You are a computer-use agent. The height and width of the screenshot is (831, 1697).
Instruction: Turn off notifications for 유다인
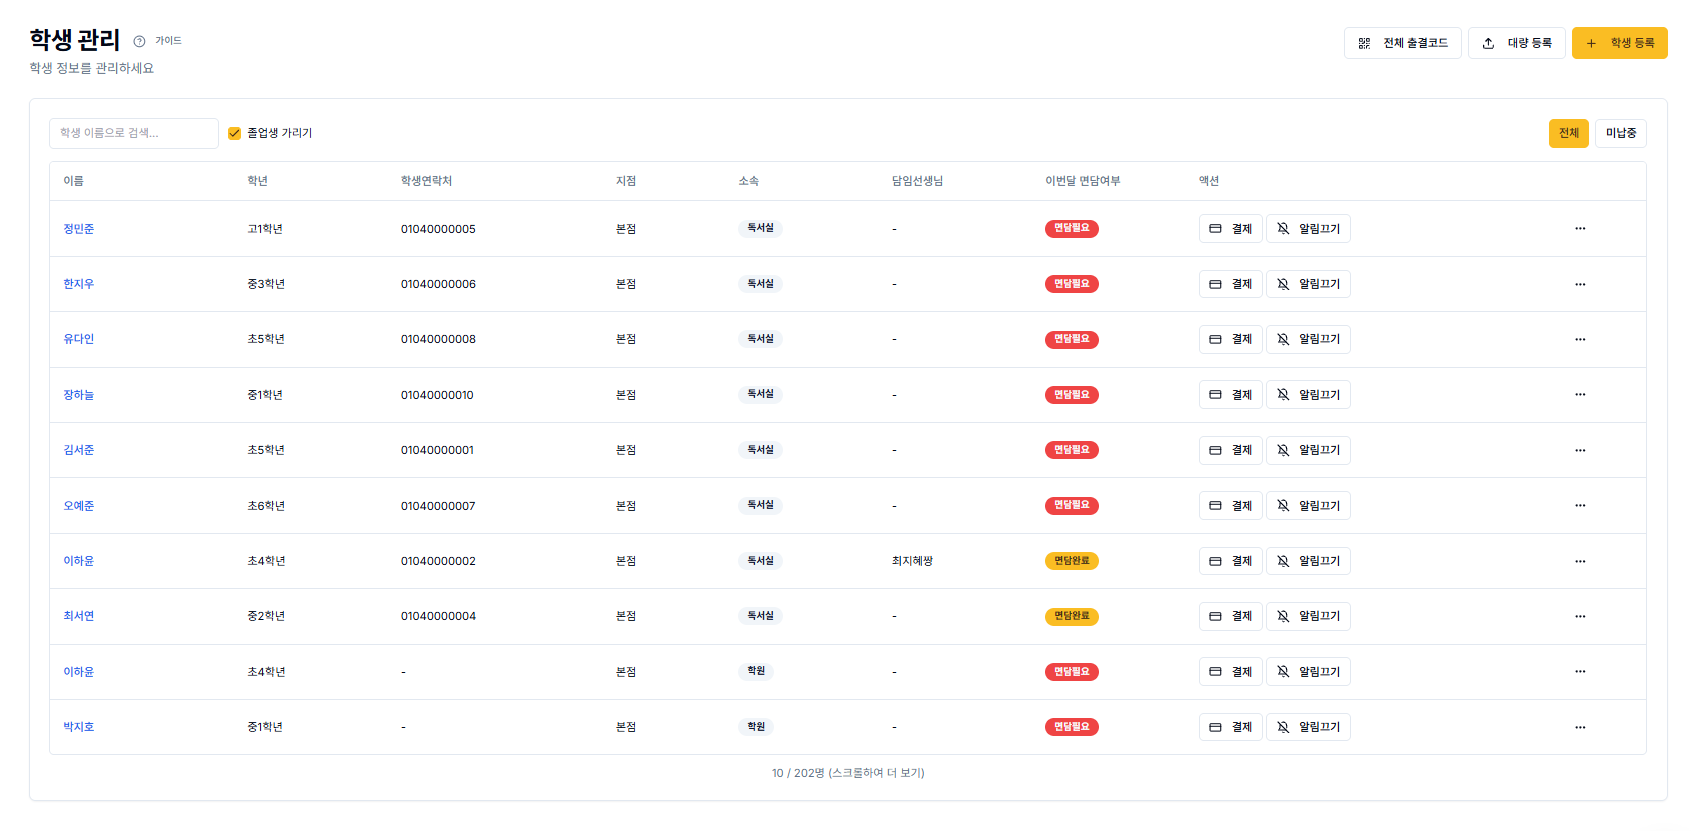(x=1308, y=340)
